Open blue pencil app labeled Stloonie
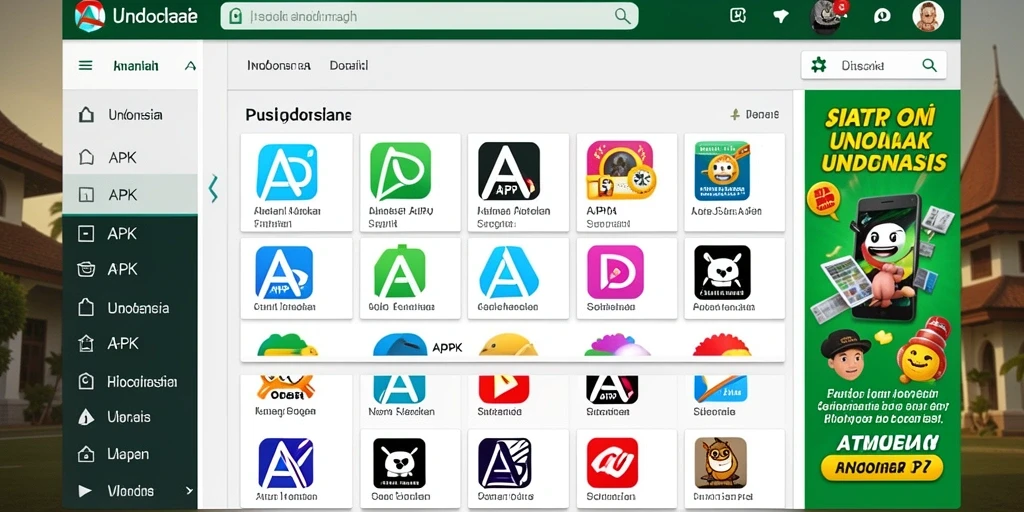The image size is (1024, 512). click(720, 389)
